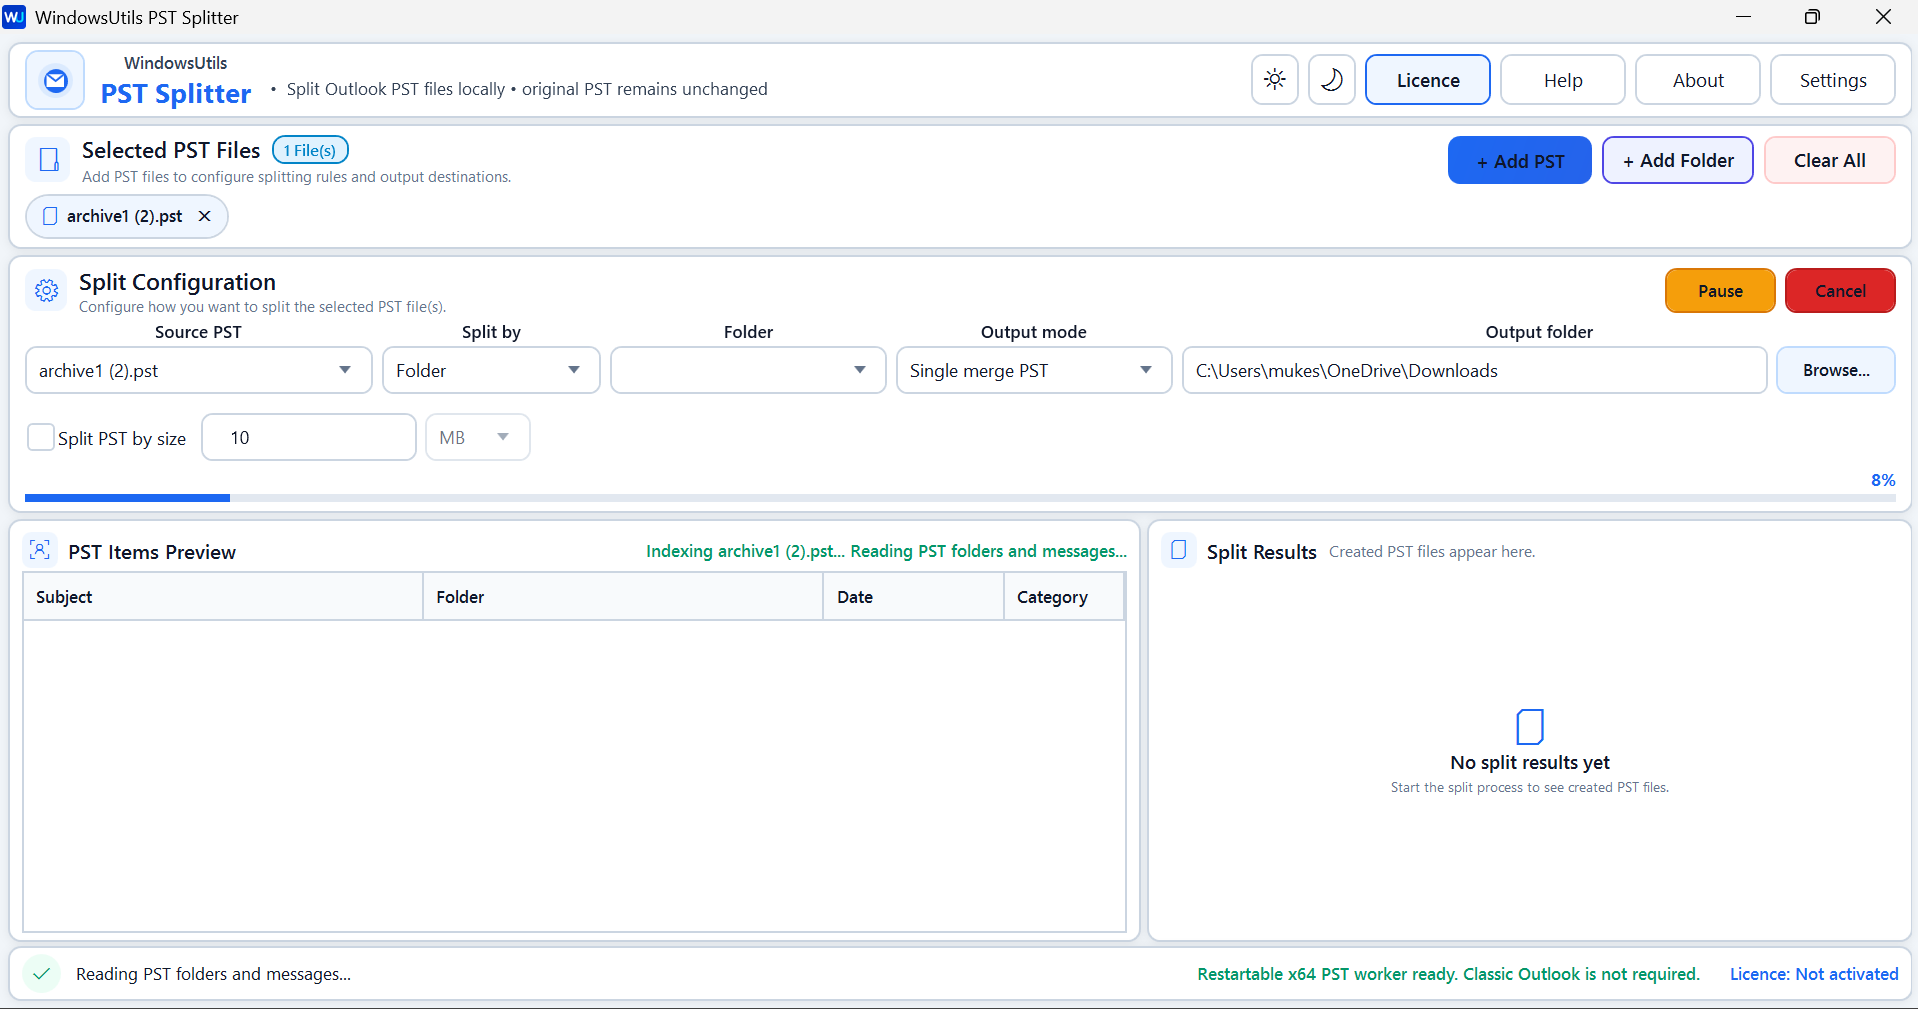The image size is (1918, 1009).
Task: Browse for an output folder
Action: [x=1836, y=370]
